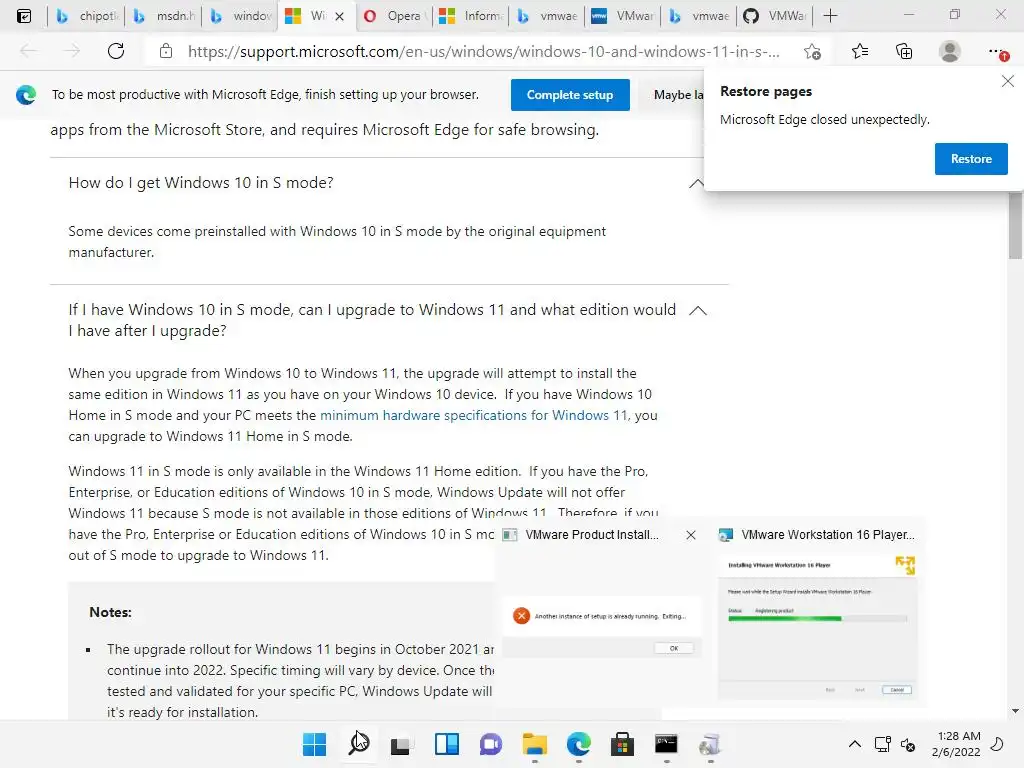The image size is (1024, 768).
Task: Close the active Windows support tab
Action: click(x=340, y=16)
